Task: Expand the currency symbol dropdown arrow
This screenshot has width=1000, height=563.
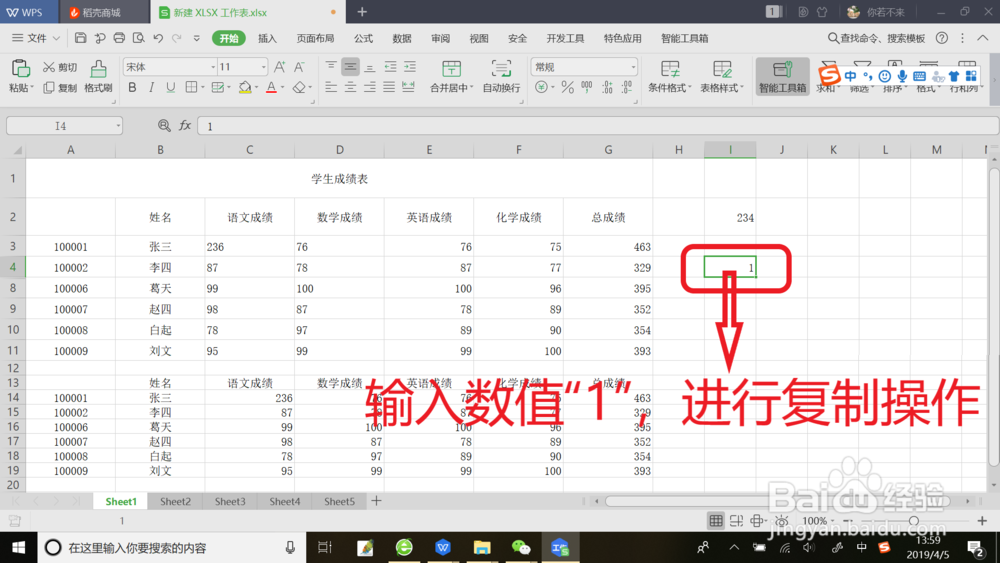Action: coord(552,87)
